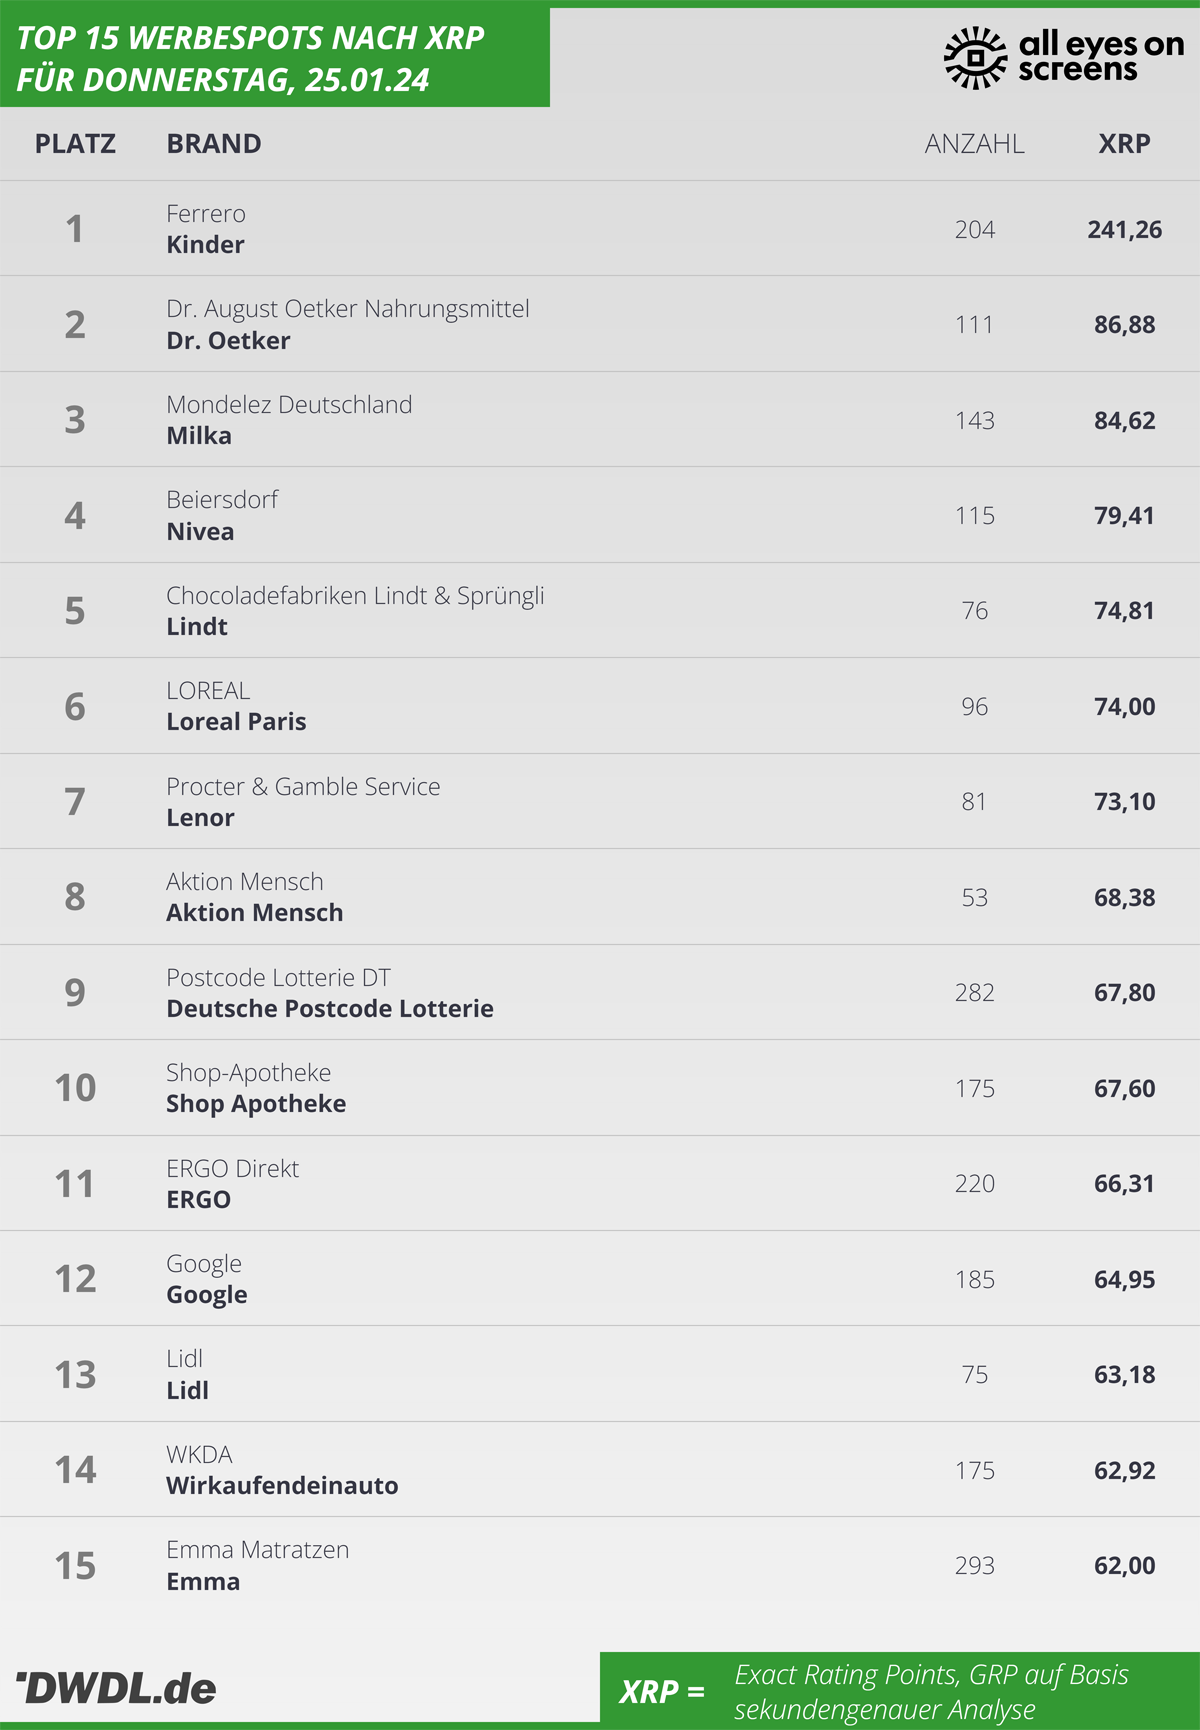The width and height of the screenshot is (1200, 1730).
Task: Click the all eyes on screens eye logo
Action: pyautogui.click(x=975, y=58)
